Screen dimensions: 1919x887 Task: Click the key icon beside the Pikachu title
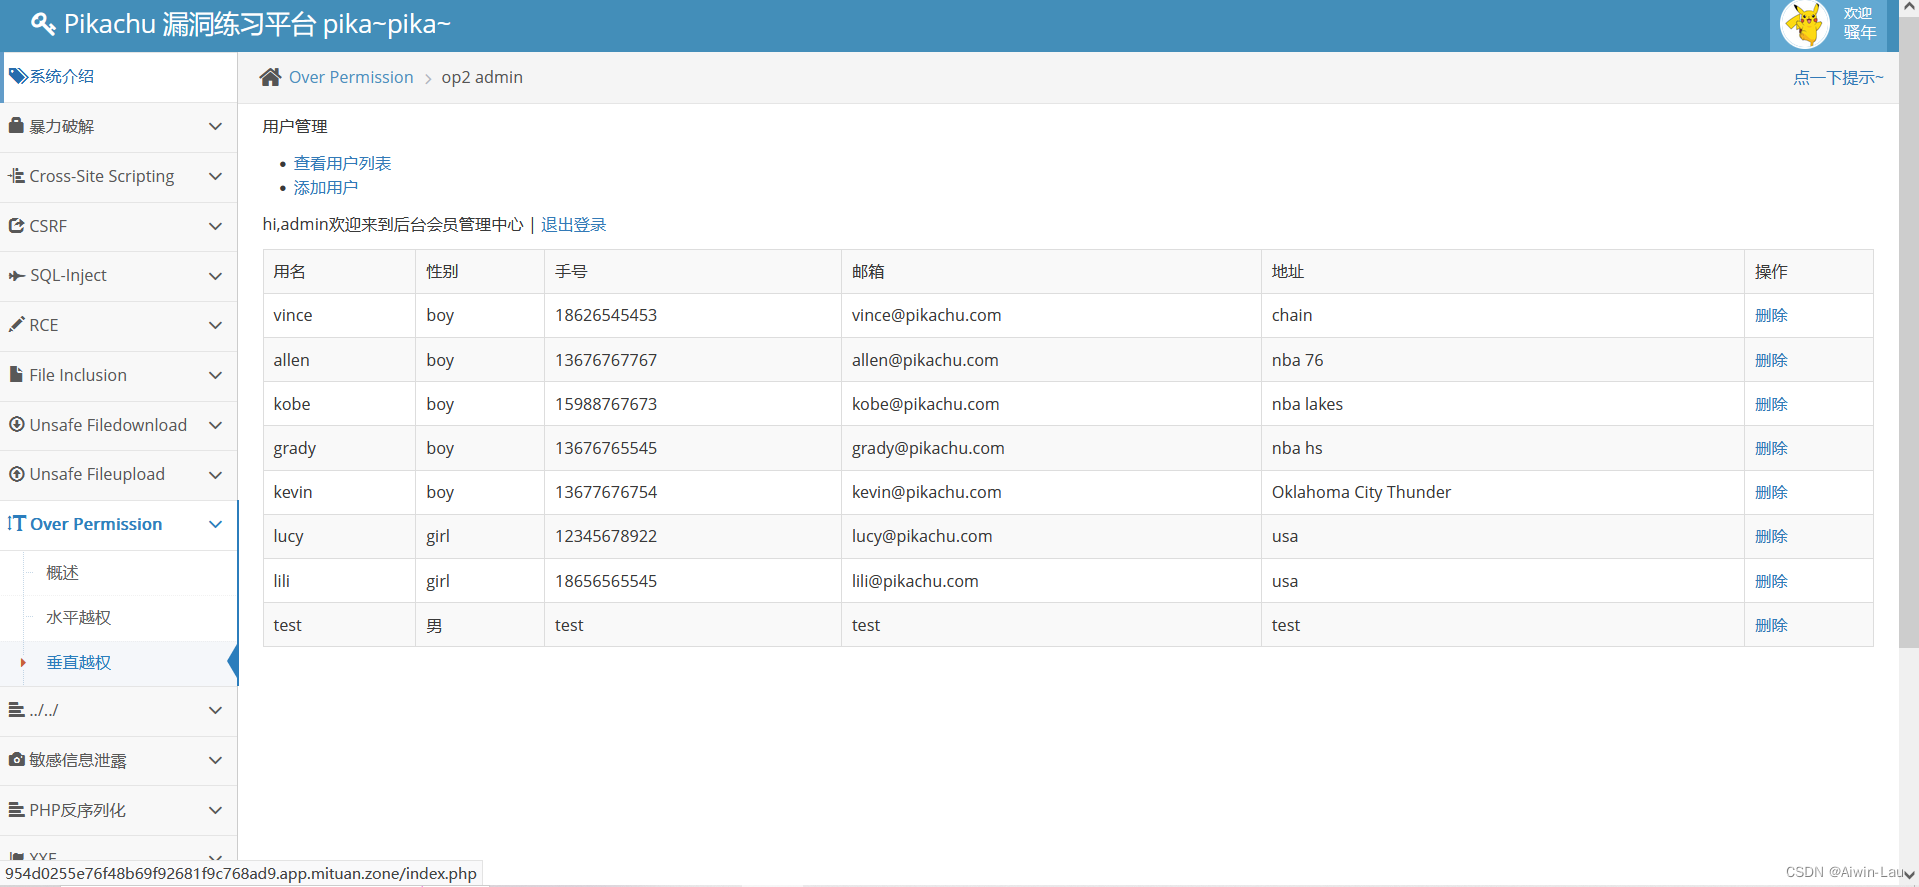(42, 23)
